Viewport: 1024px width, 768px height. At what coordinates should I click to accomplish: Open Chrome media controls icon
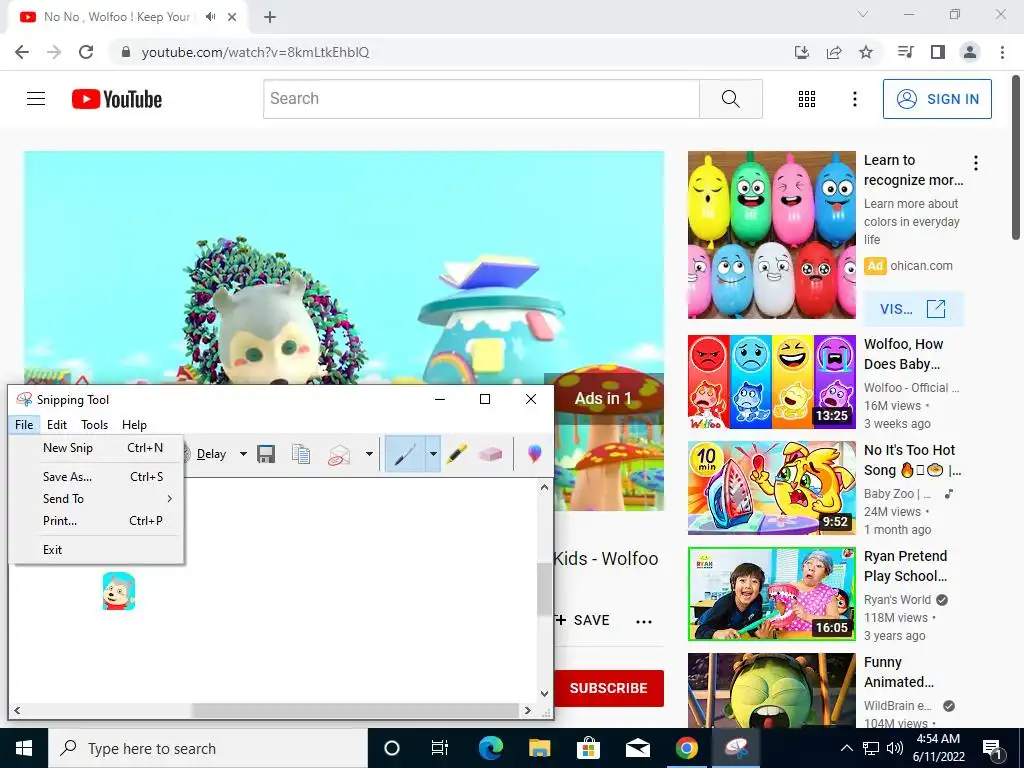905,52
